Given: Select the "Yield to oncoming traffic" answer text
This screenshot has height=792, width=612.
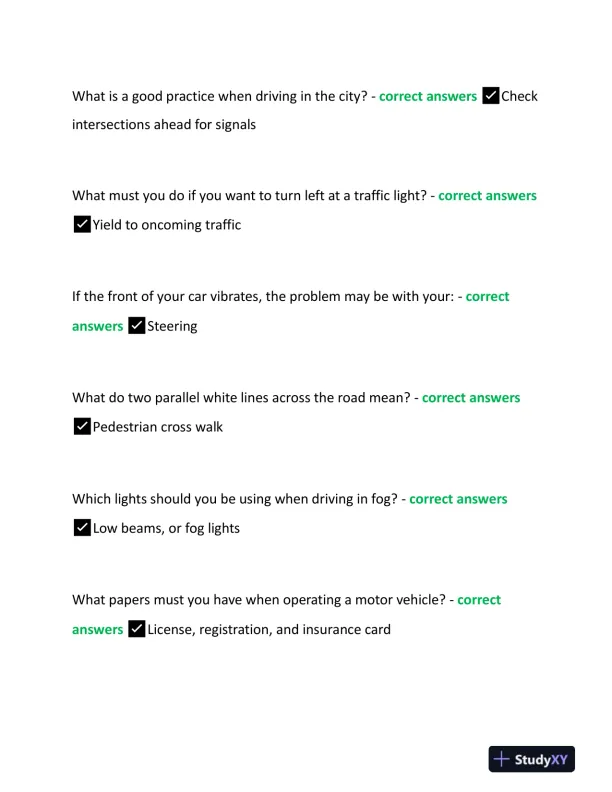Looking at the screenshot, I should click(167, 225).
